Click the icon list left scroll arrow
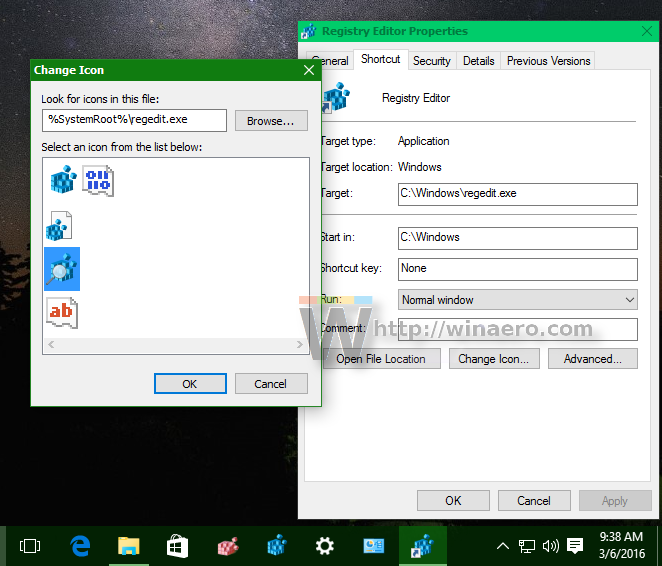The width and height of the screenshot is (662, 566). pyautogui.click(x=51, y=344)
